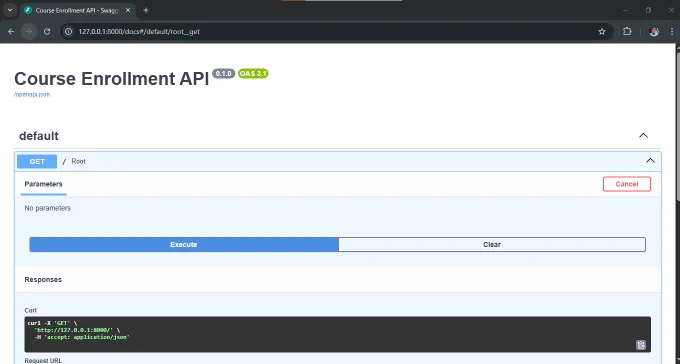View site information icon in address bar

[x=69, y=32]
